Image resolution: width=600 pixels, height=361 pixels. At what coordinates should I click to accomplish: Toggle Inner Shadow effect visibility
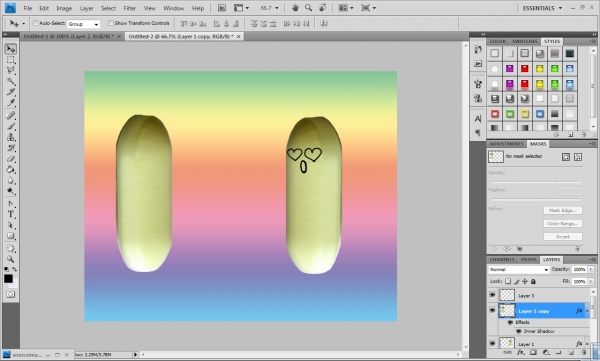pyautogui.click(x=519, y=331)
